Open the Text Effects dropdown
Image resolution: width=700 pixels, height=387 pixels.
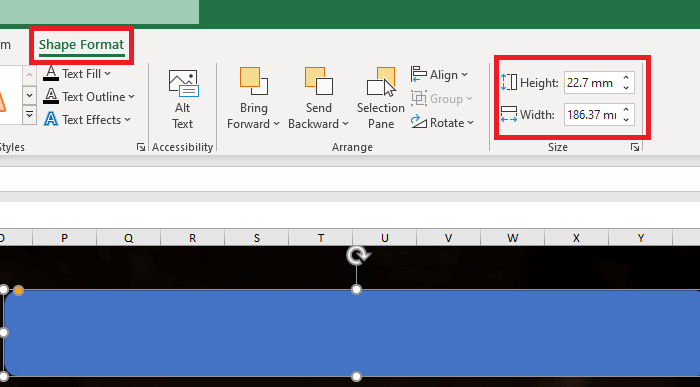(x=87, y=120)
